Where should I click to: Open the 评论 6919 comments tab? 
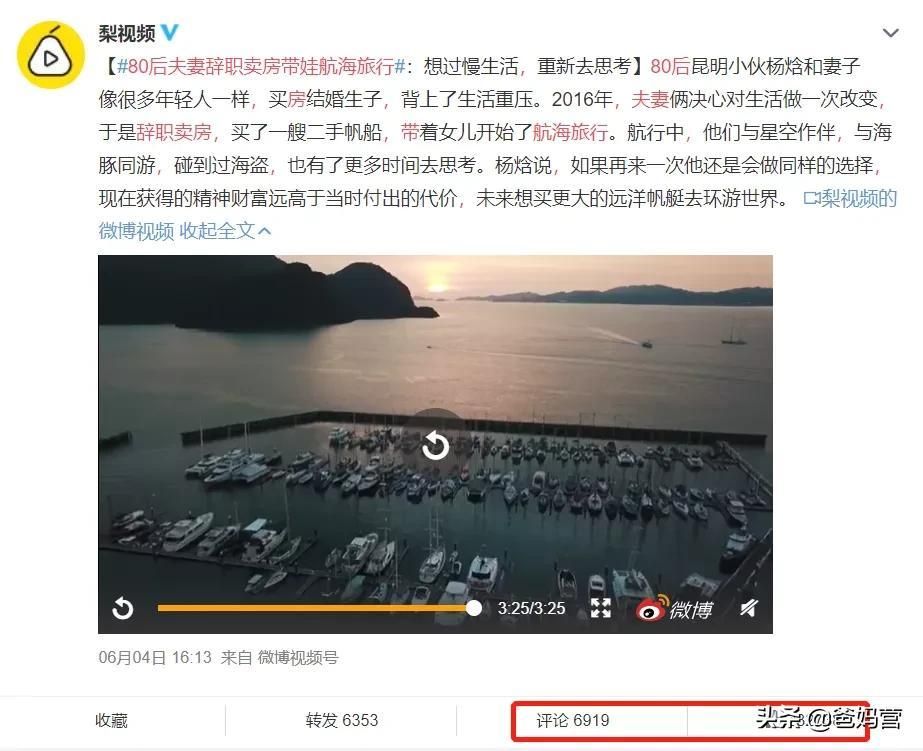pos(572,720)
